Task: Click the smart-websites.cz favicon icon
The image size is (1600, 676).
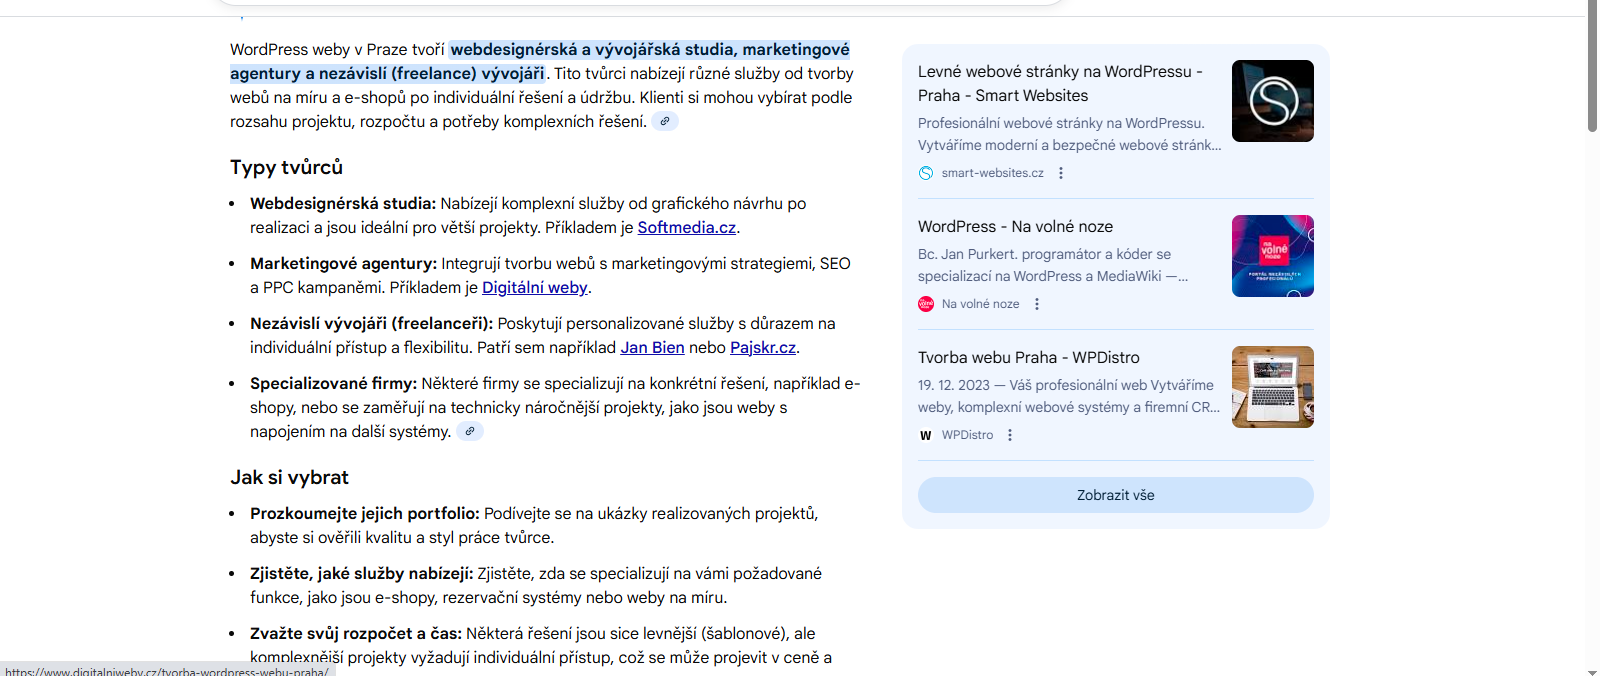Action: (926, 173)
